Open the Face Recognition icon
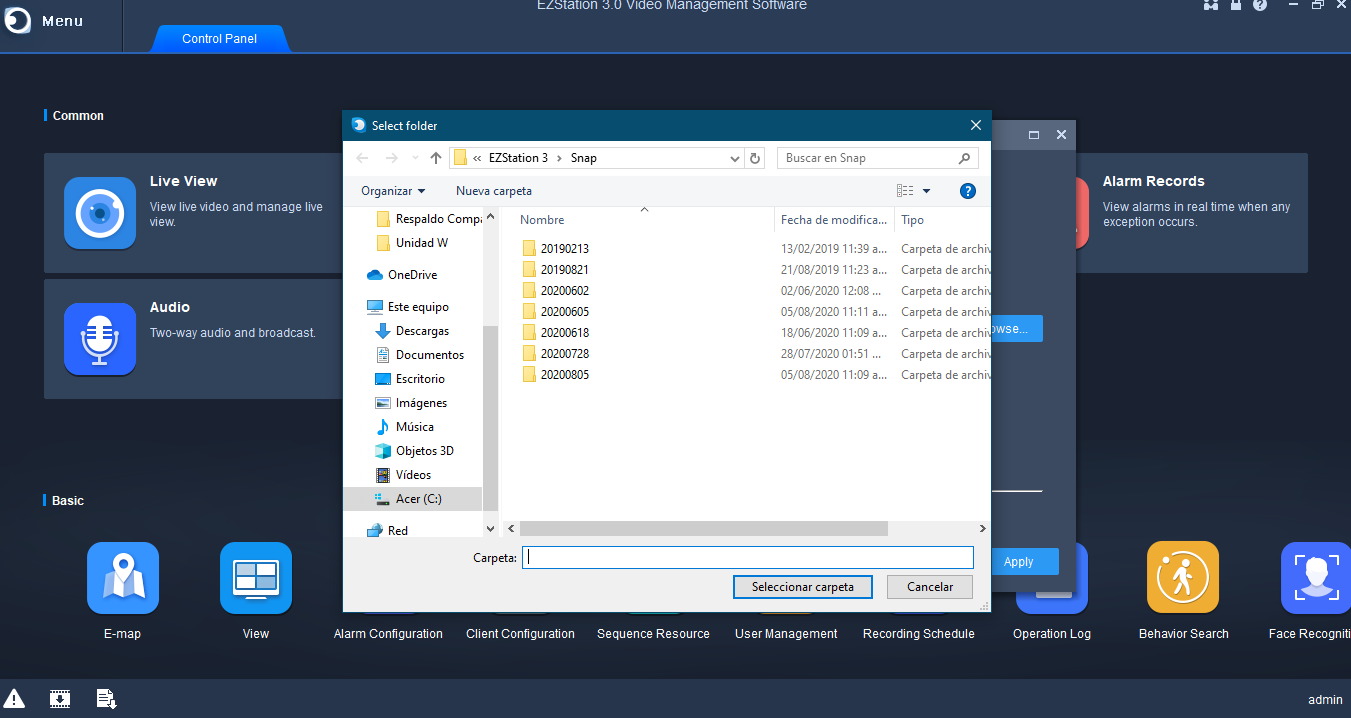 click(x=1316, y=578)
